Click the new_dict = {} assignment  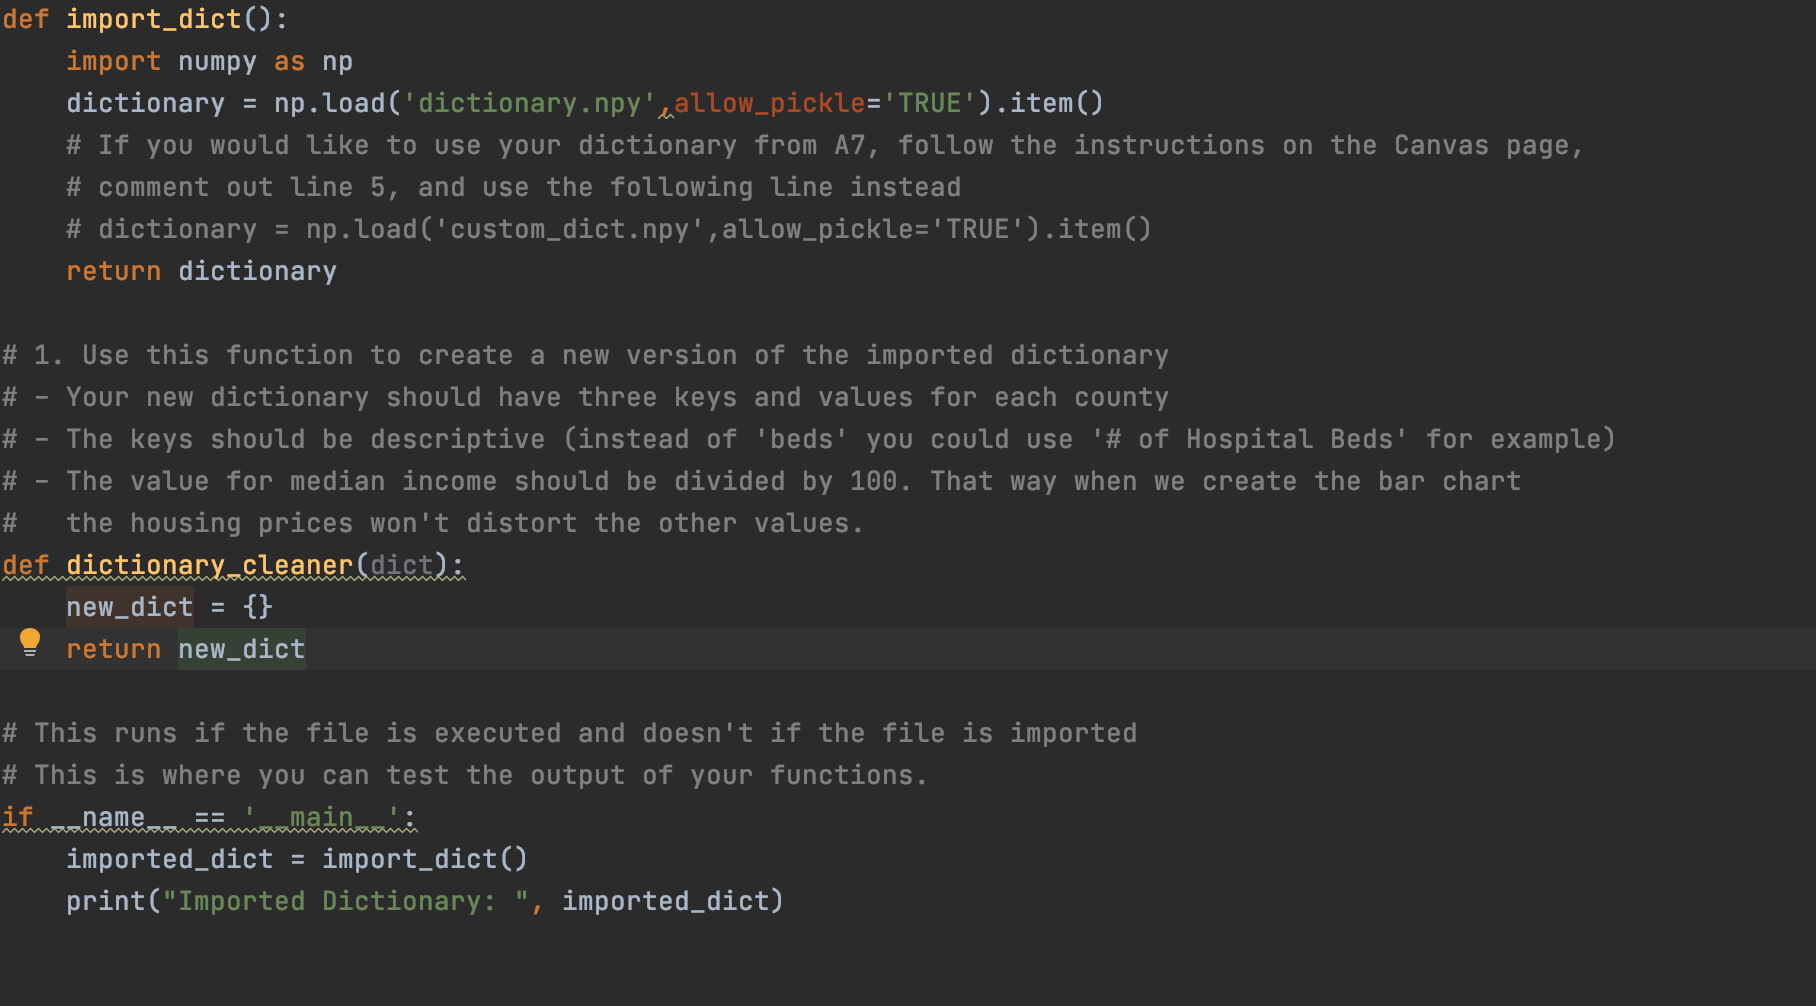coord(168,606)
